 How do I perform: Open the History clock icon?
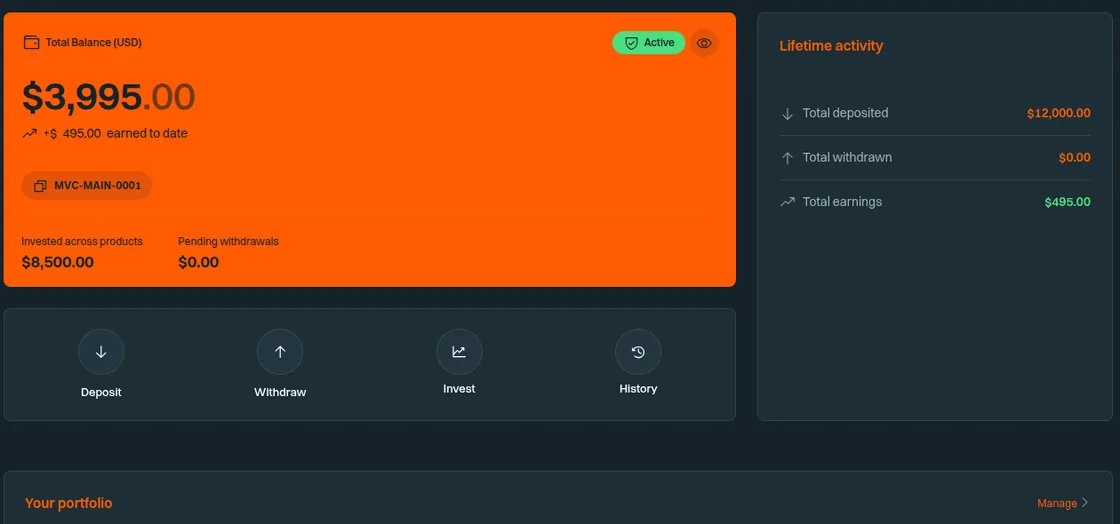[x=638, y=352]
